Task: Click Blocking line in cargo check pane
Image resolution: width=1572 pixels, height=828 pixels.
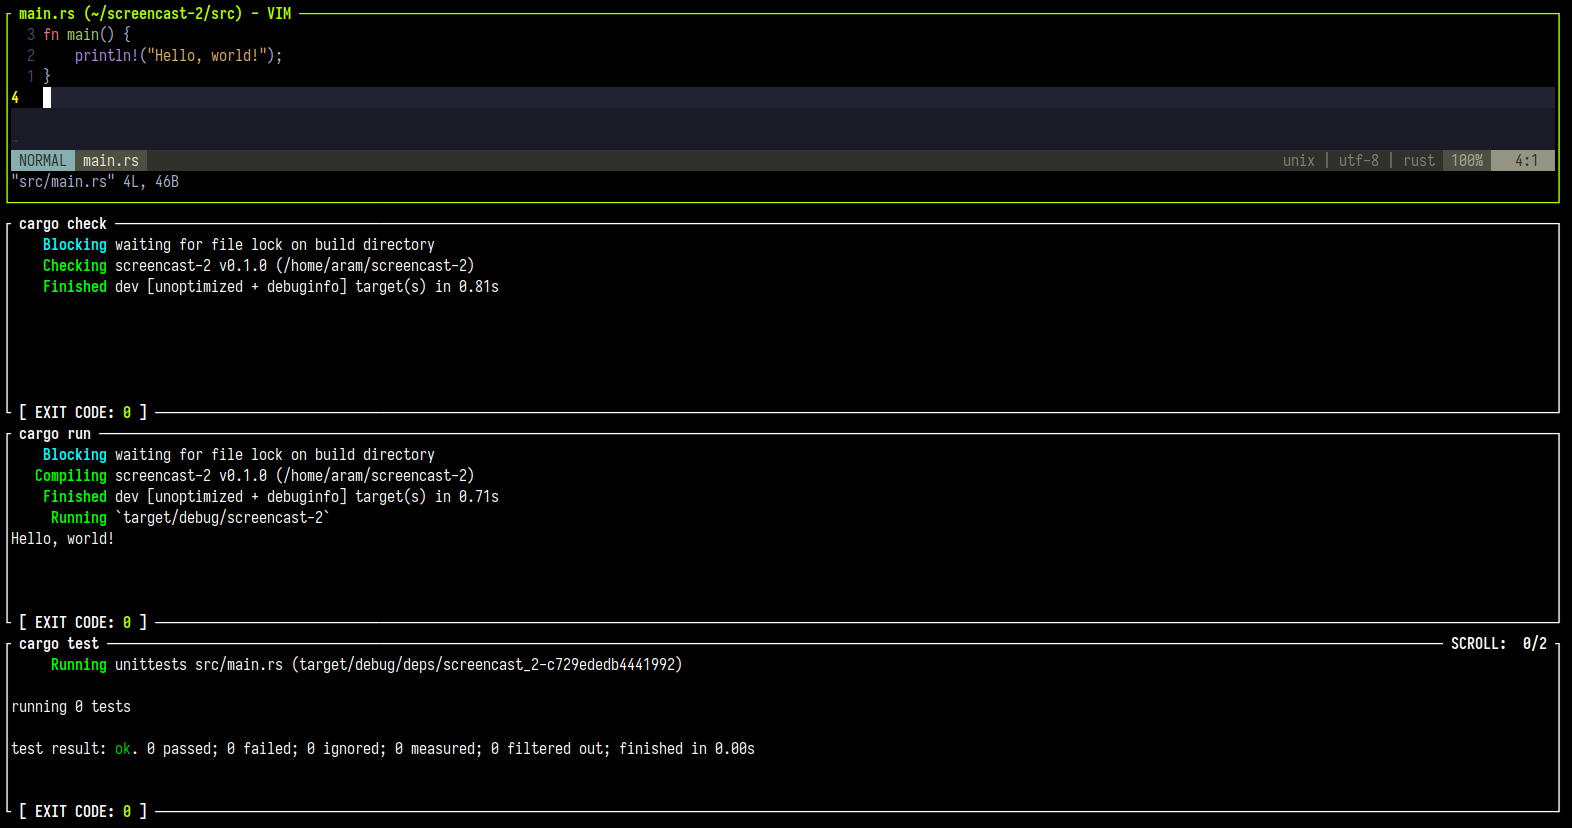Action: [239, 245]
